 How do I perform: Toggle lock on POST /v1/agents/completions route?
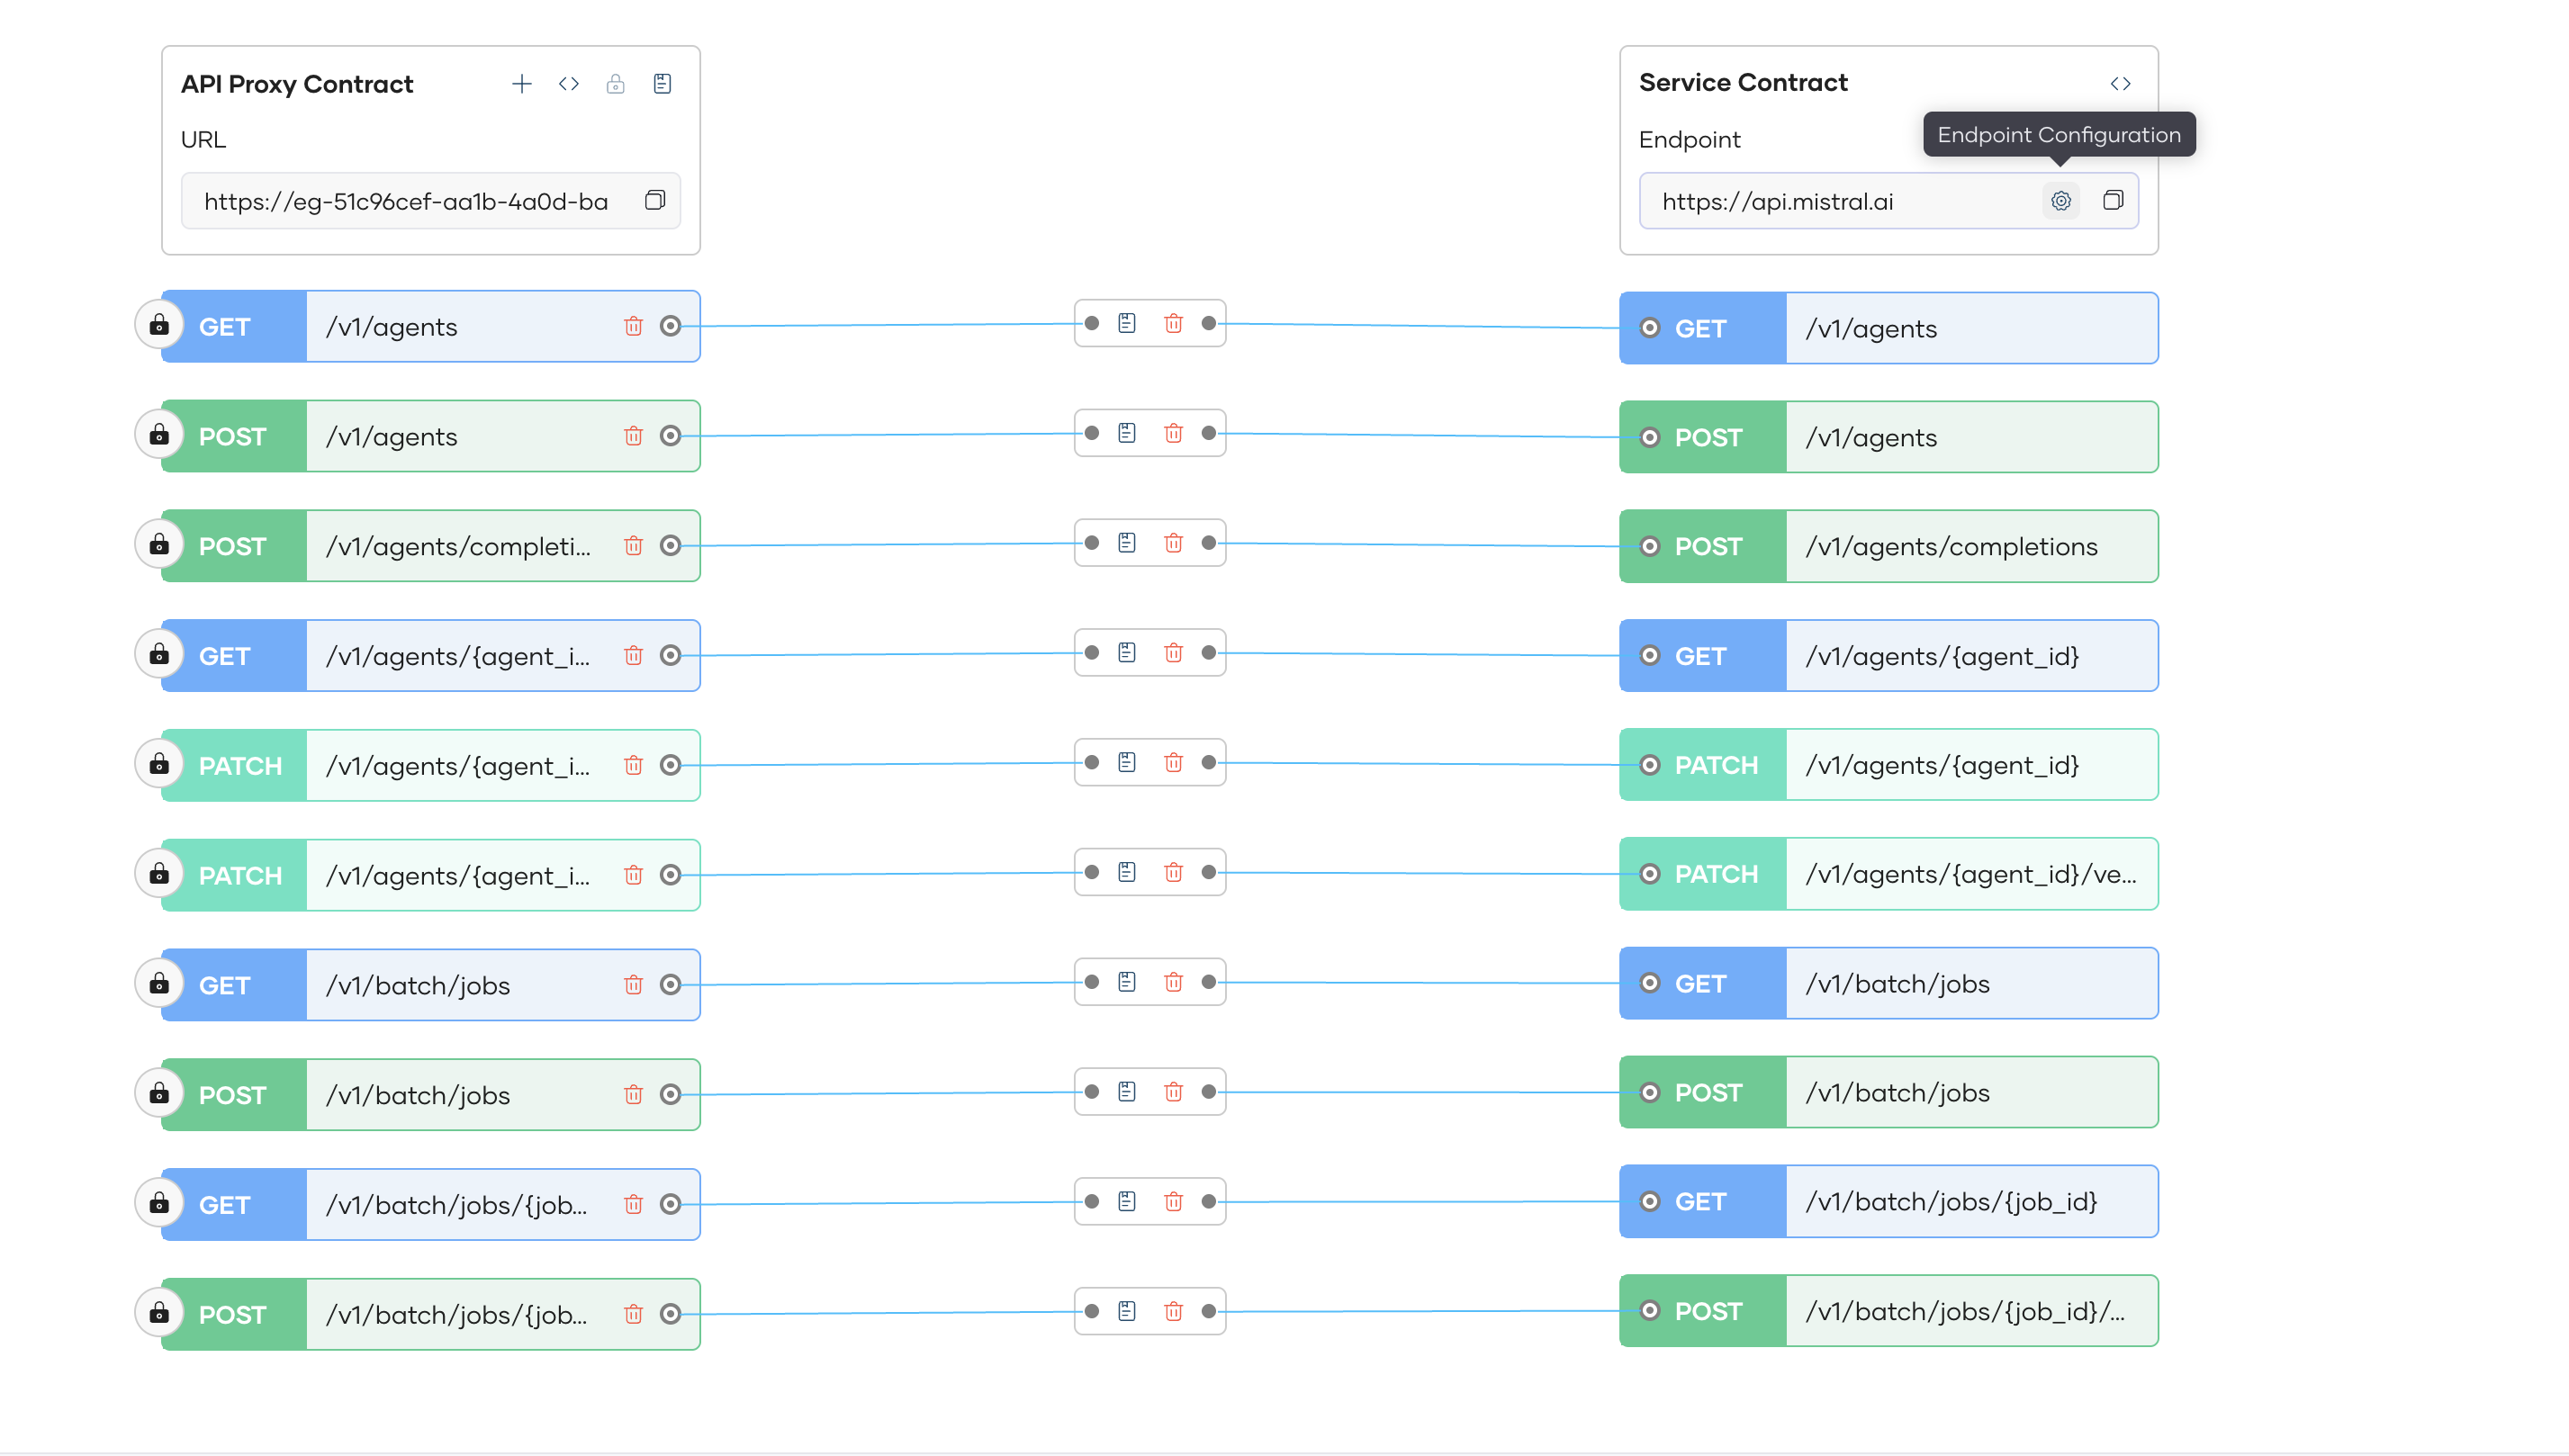pyautogui.click(x=159, y=545)
